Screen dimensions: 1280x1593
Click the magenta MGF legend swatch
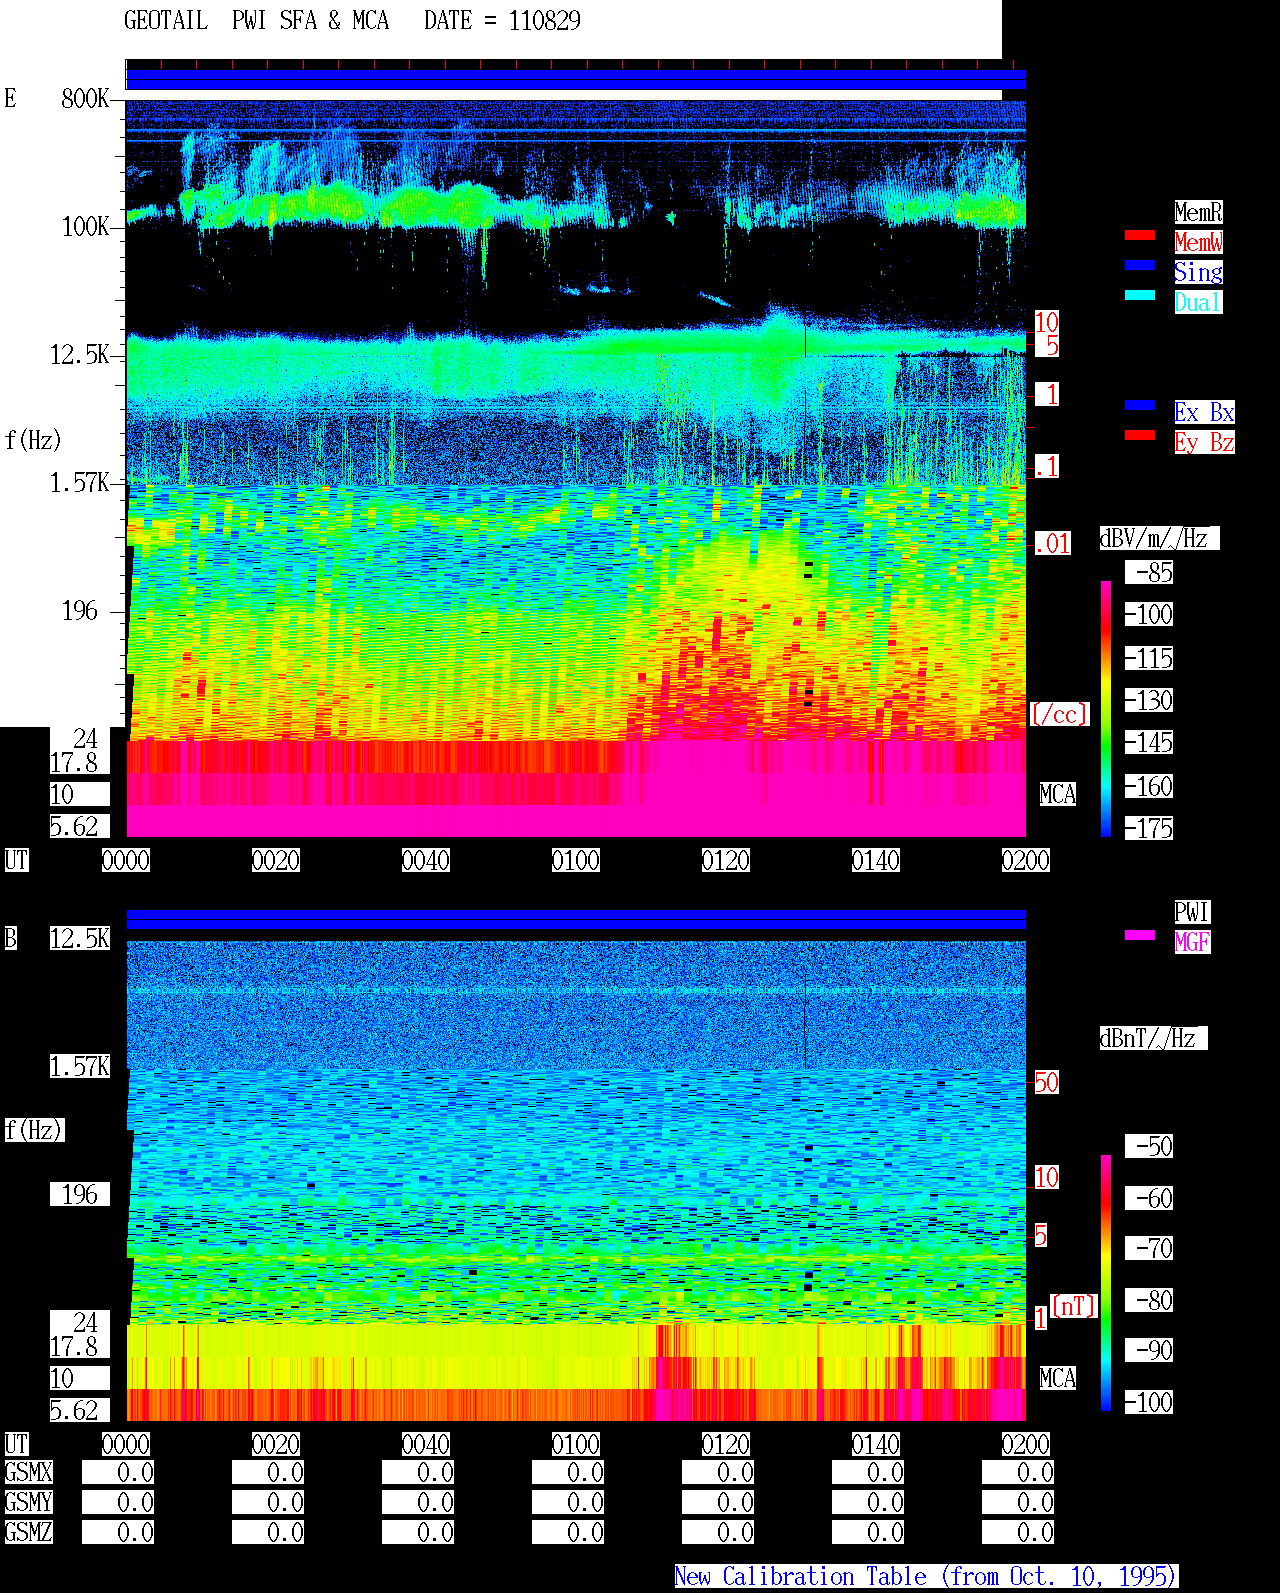pyautogui.click(x=1140, y=935)
